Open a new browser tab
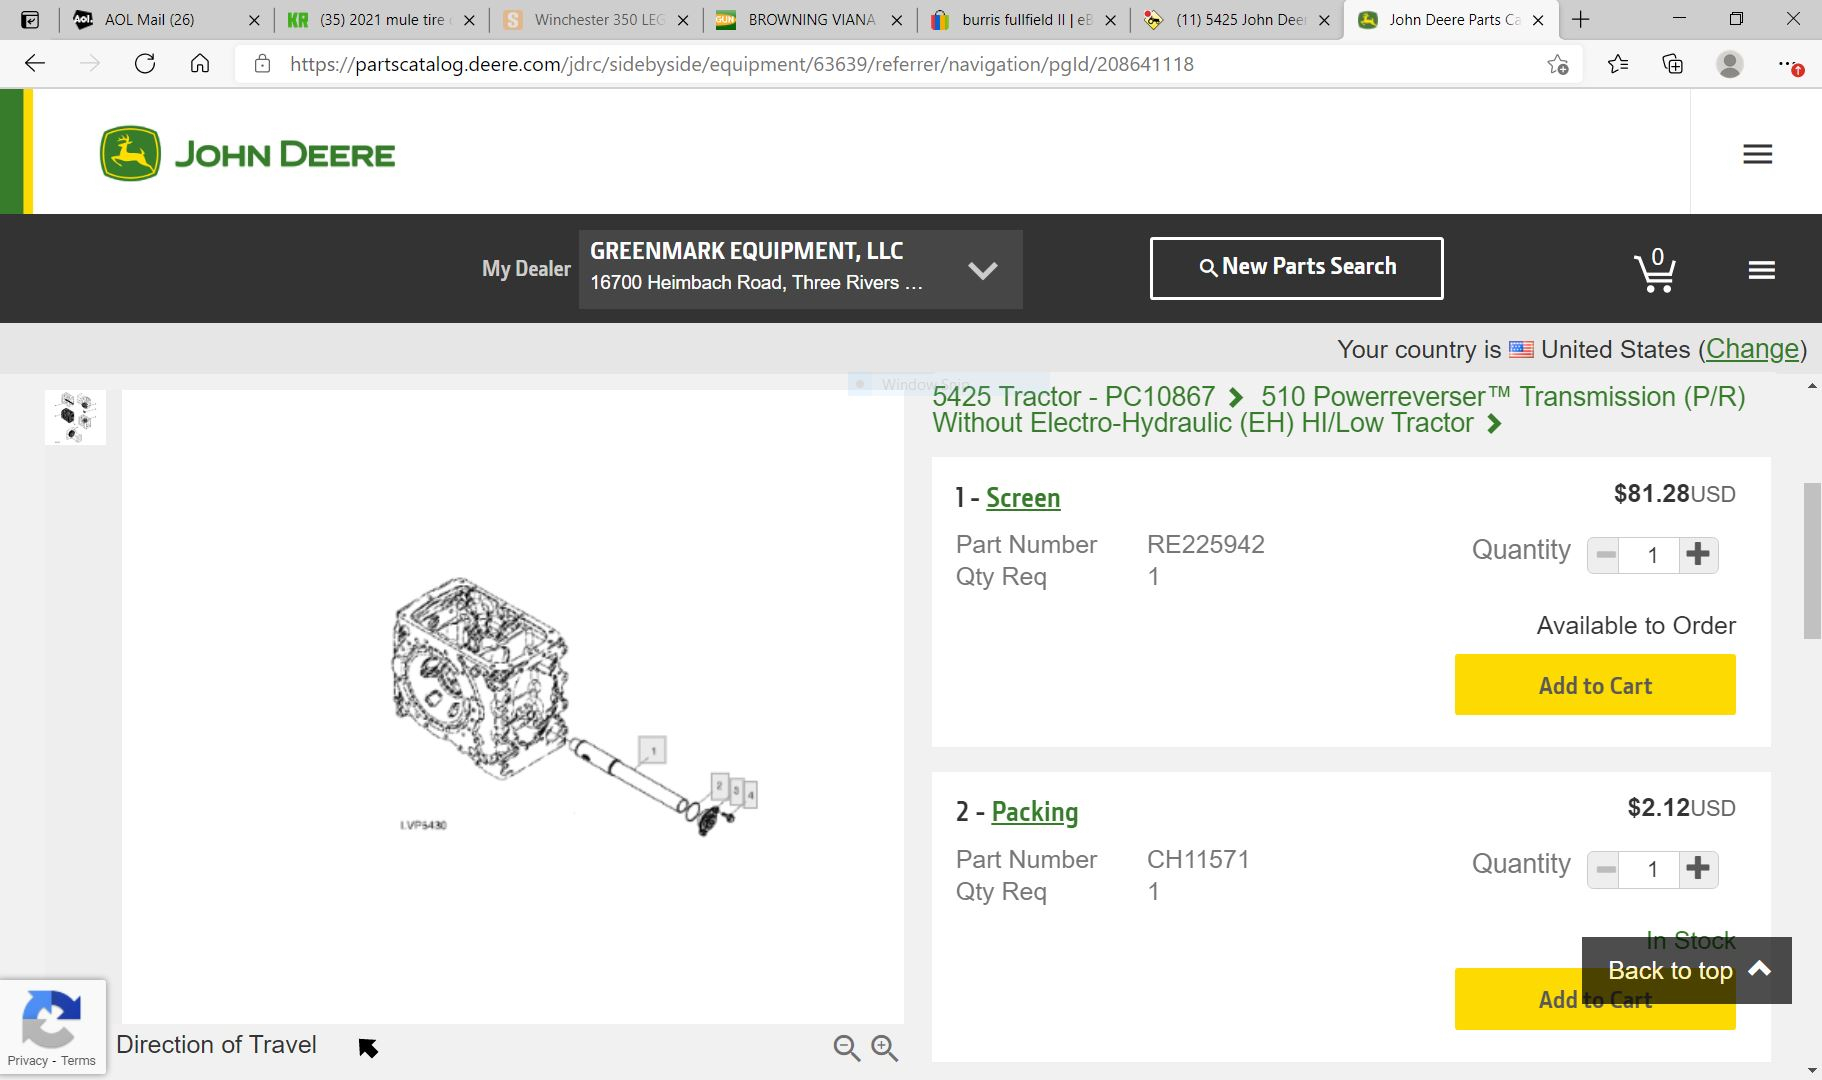 [x=1581, y=19]
